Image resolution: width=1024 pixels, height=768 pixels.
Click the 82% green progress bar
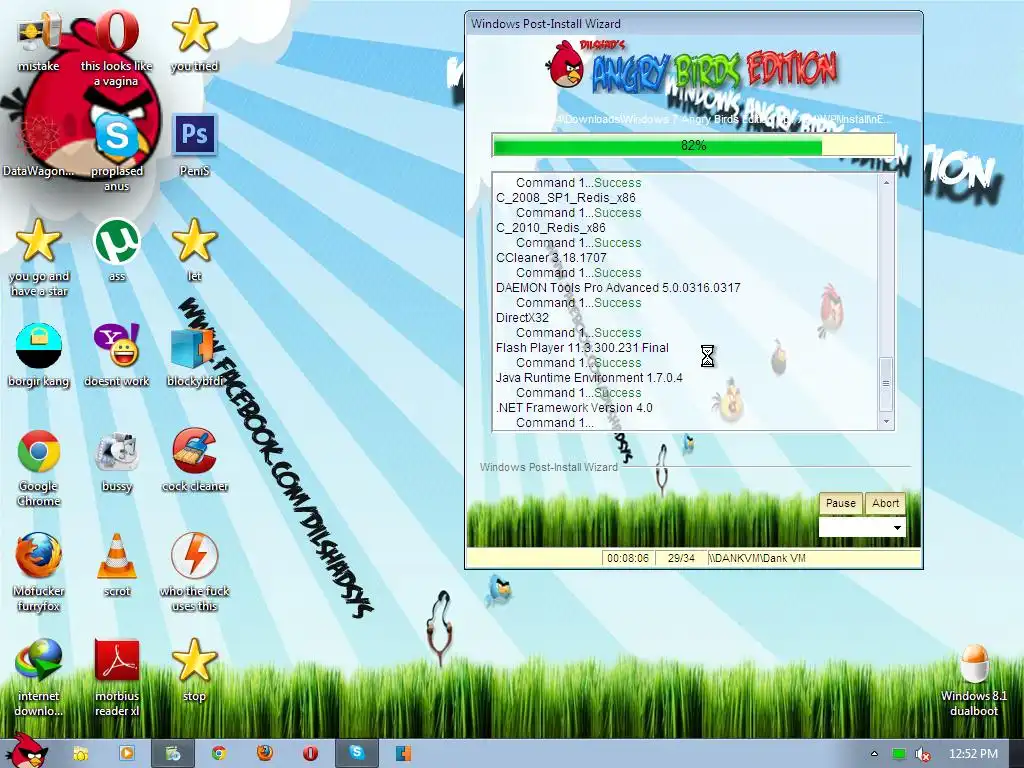(x=694, y=146)
